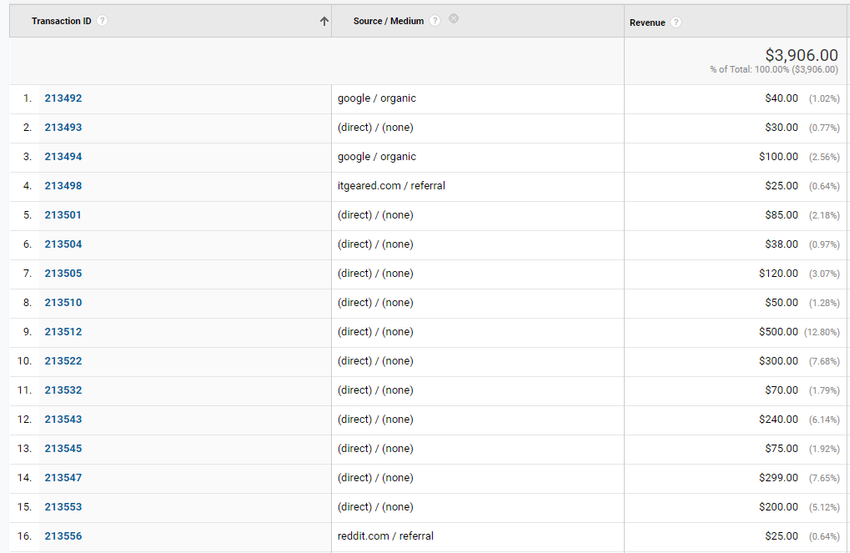Click the (7.65%) revenue share value
Screen dimensions: 850x553
pos(824,479)
